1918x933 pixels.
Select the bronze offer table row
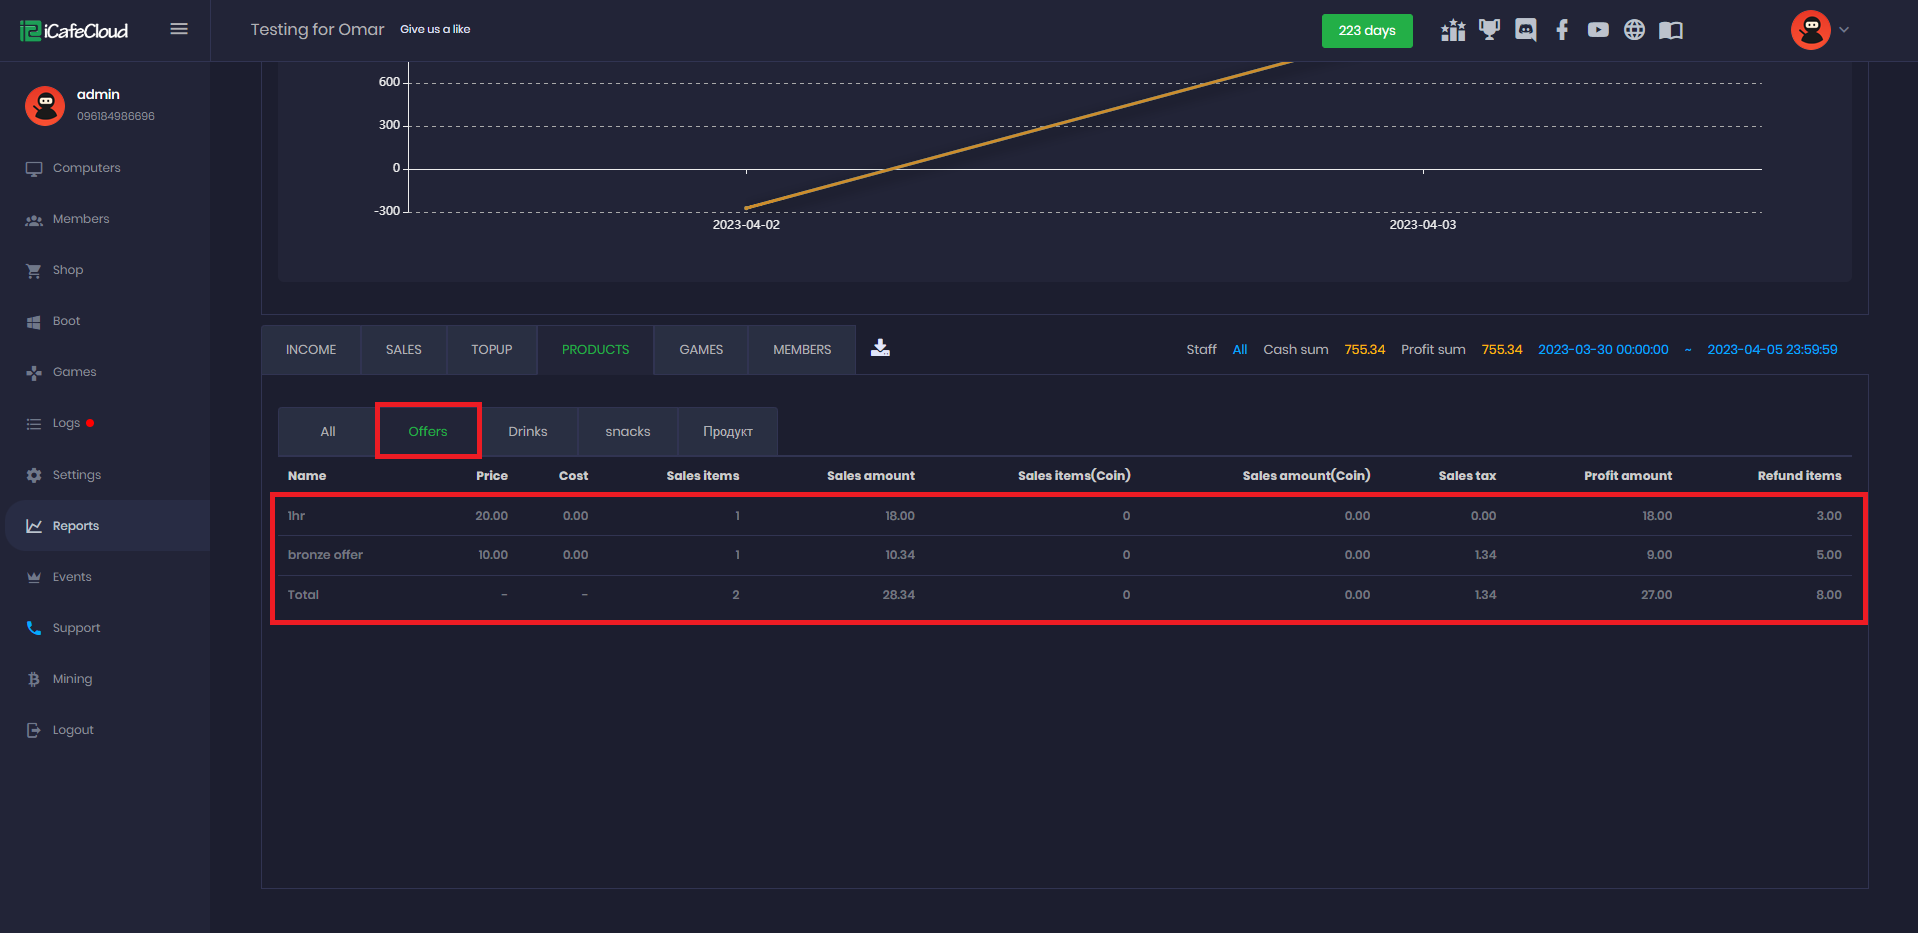click(325, 555)
